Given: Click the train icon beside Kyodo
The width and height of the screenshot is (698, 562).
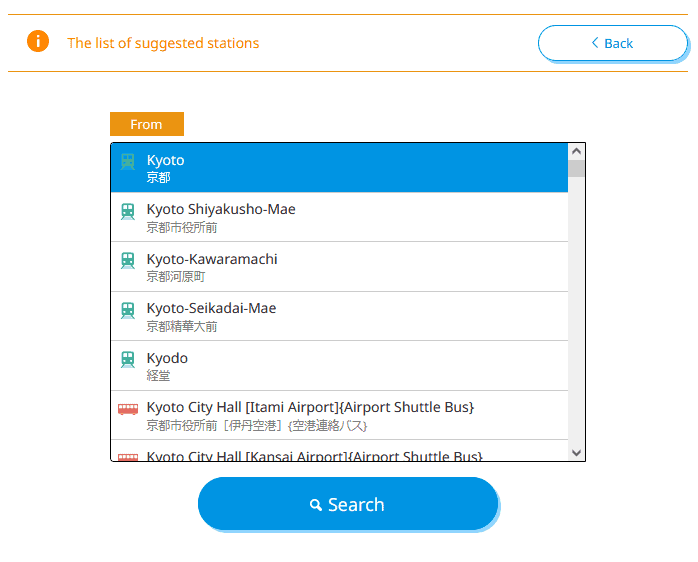Looking at the screenshot, I should (128, 360).
